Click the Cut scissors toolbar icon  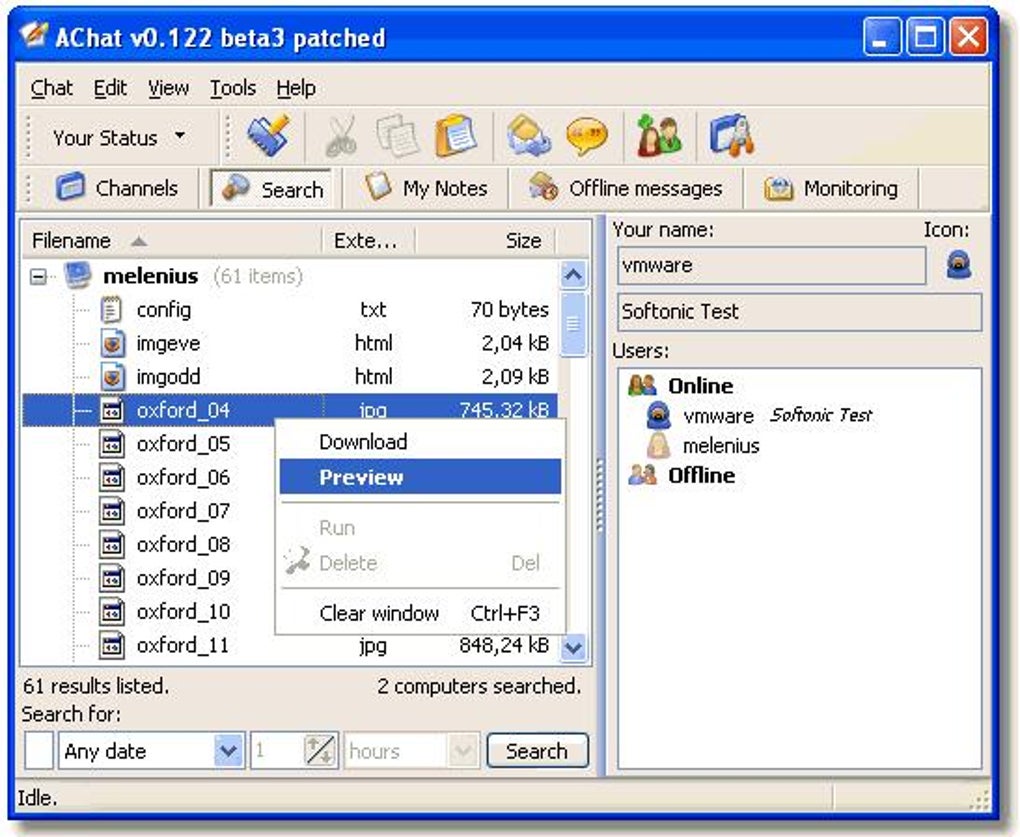tap(341, 136)
